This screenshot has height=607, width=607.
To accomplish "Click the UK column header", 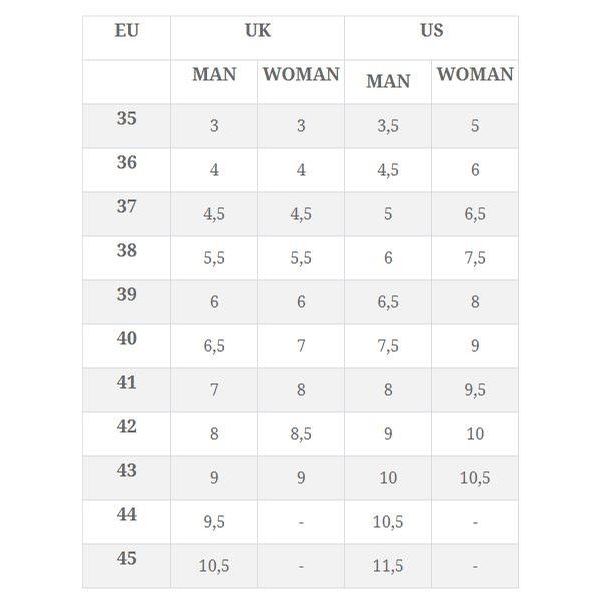I will (257, 30).
